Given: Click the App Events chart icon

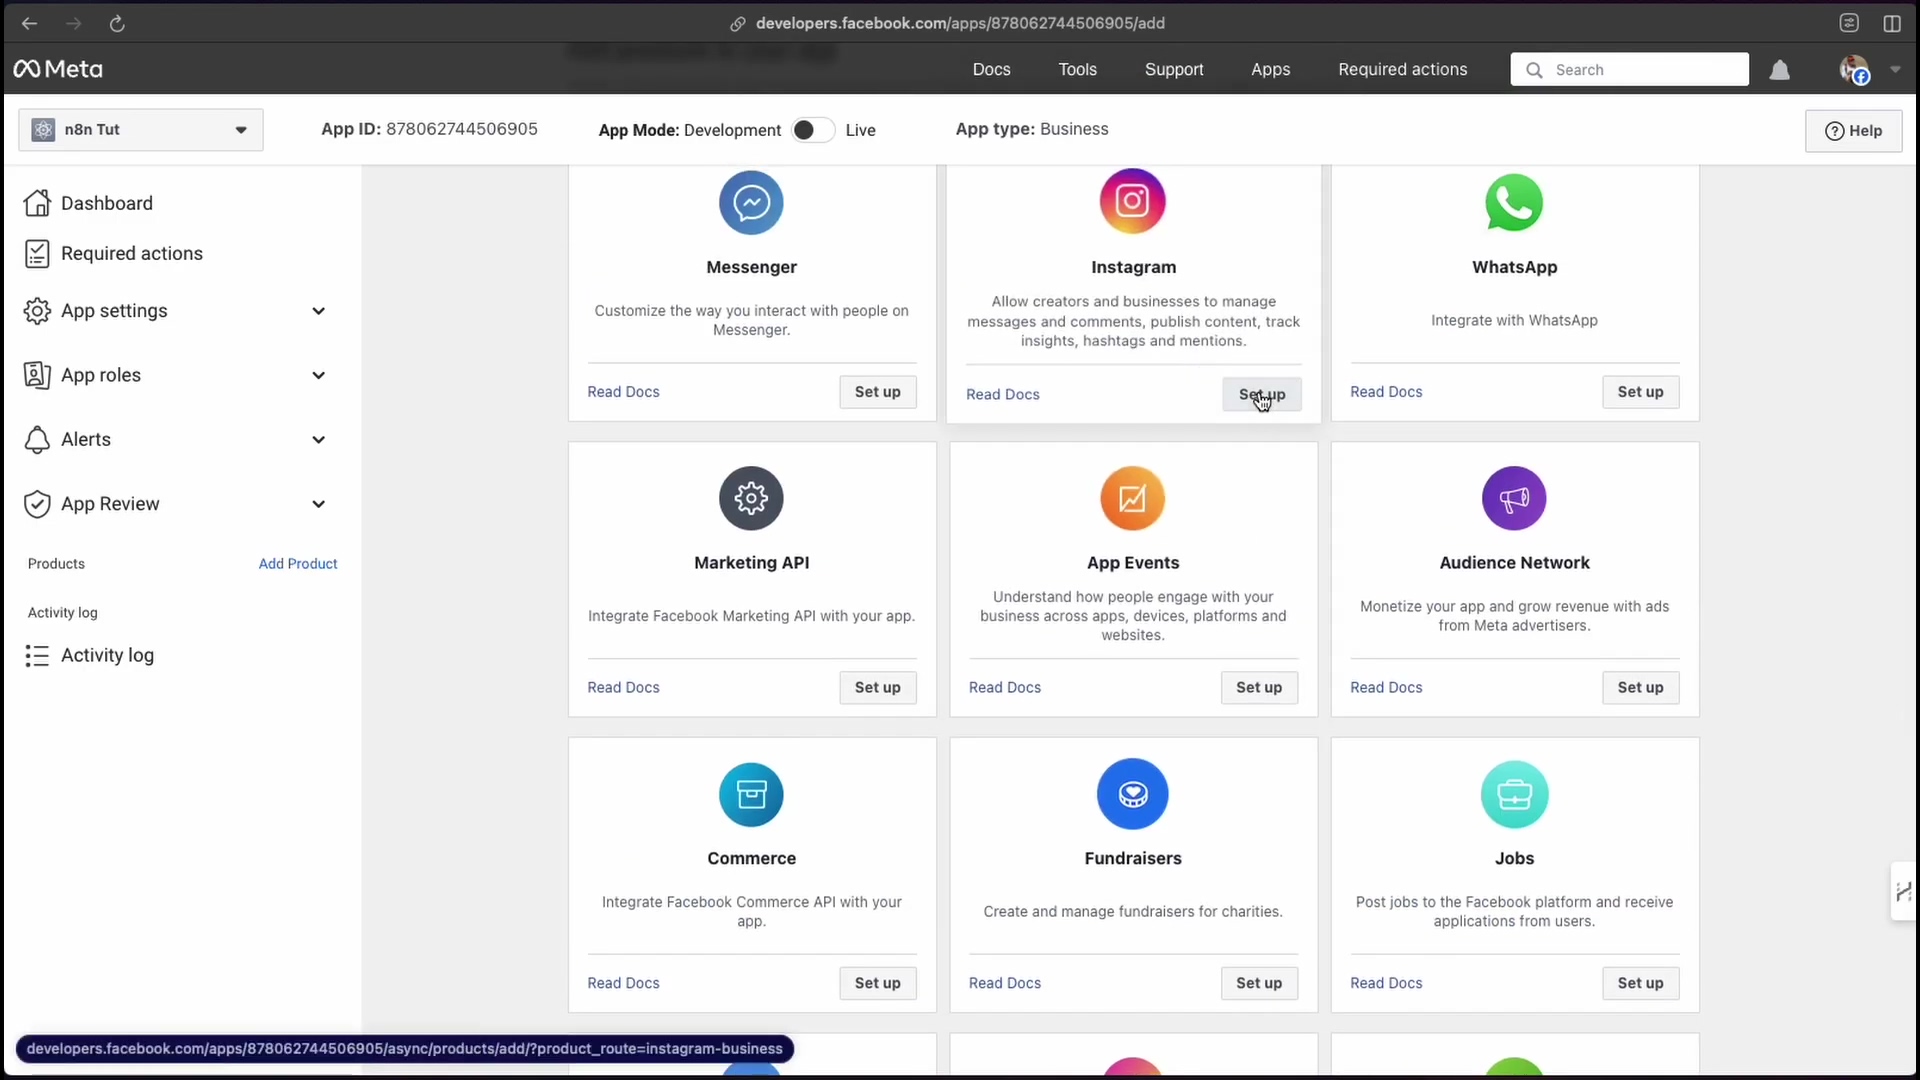Looking at the screenshot, I should pyautogui.click(x=1132, y=498).
